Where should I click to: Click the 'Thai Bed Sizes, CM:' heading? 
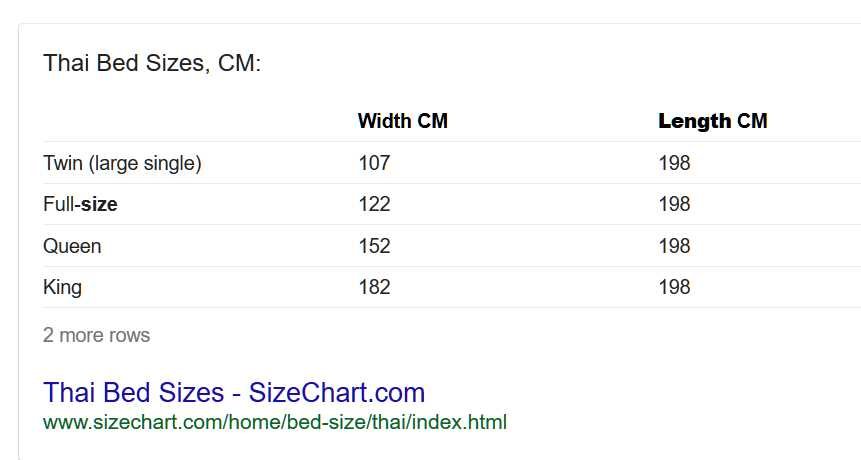[152, 63]
